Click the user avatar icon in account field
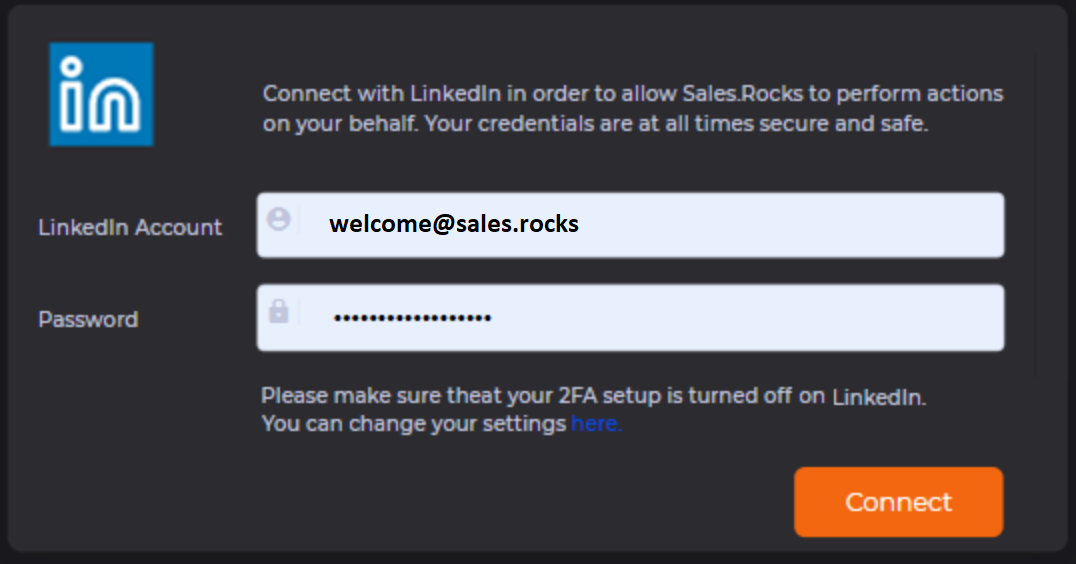 point(279,220)
